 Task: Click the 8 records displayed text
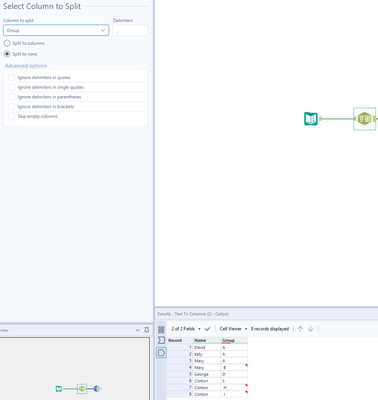[270, 329]
